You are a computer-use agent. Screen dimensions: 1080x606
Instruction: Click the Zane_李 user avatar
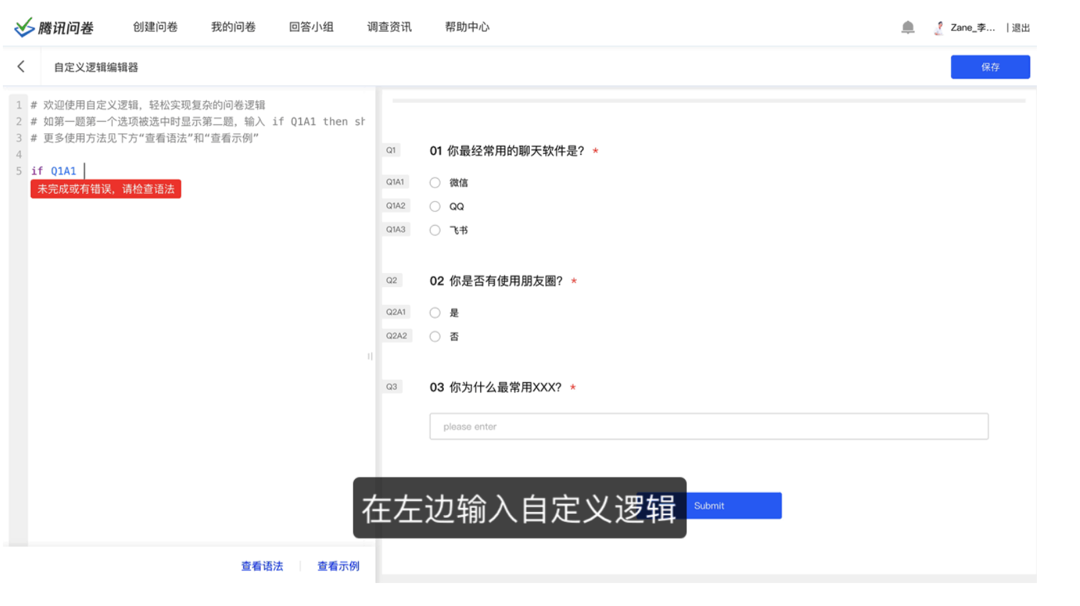(x=937, y=27)
